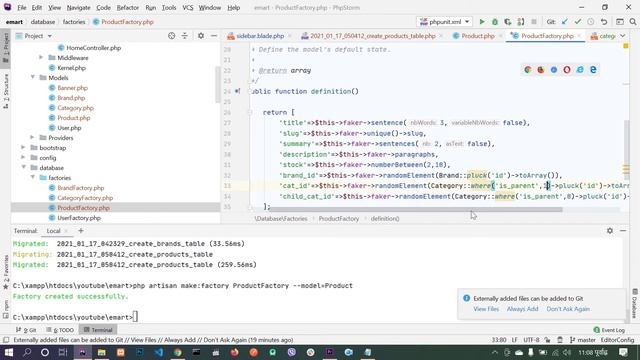Open Terminal panel settings gear

click(x=610, y=231)
